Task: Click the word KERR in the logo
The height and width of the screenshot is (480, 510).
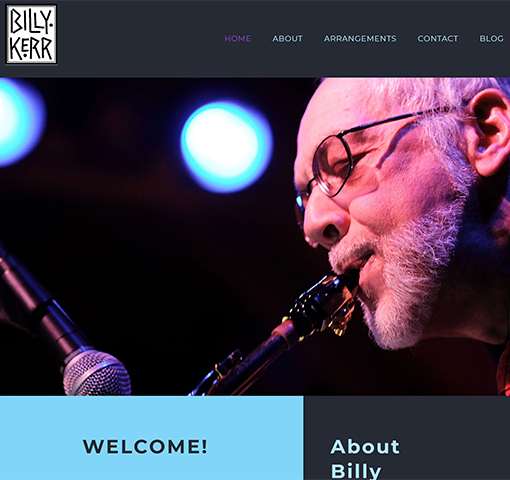Action: 31,48
